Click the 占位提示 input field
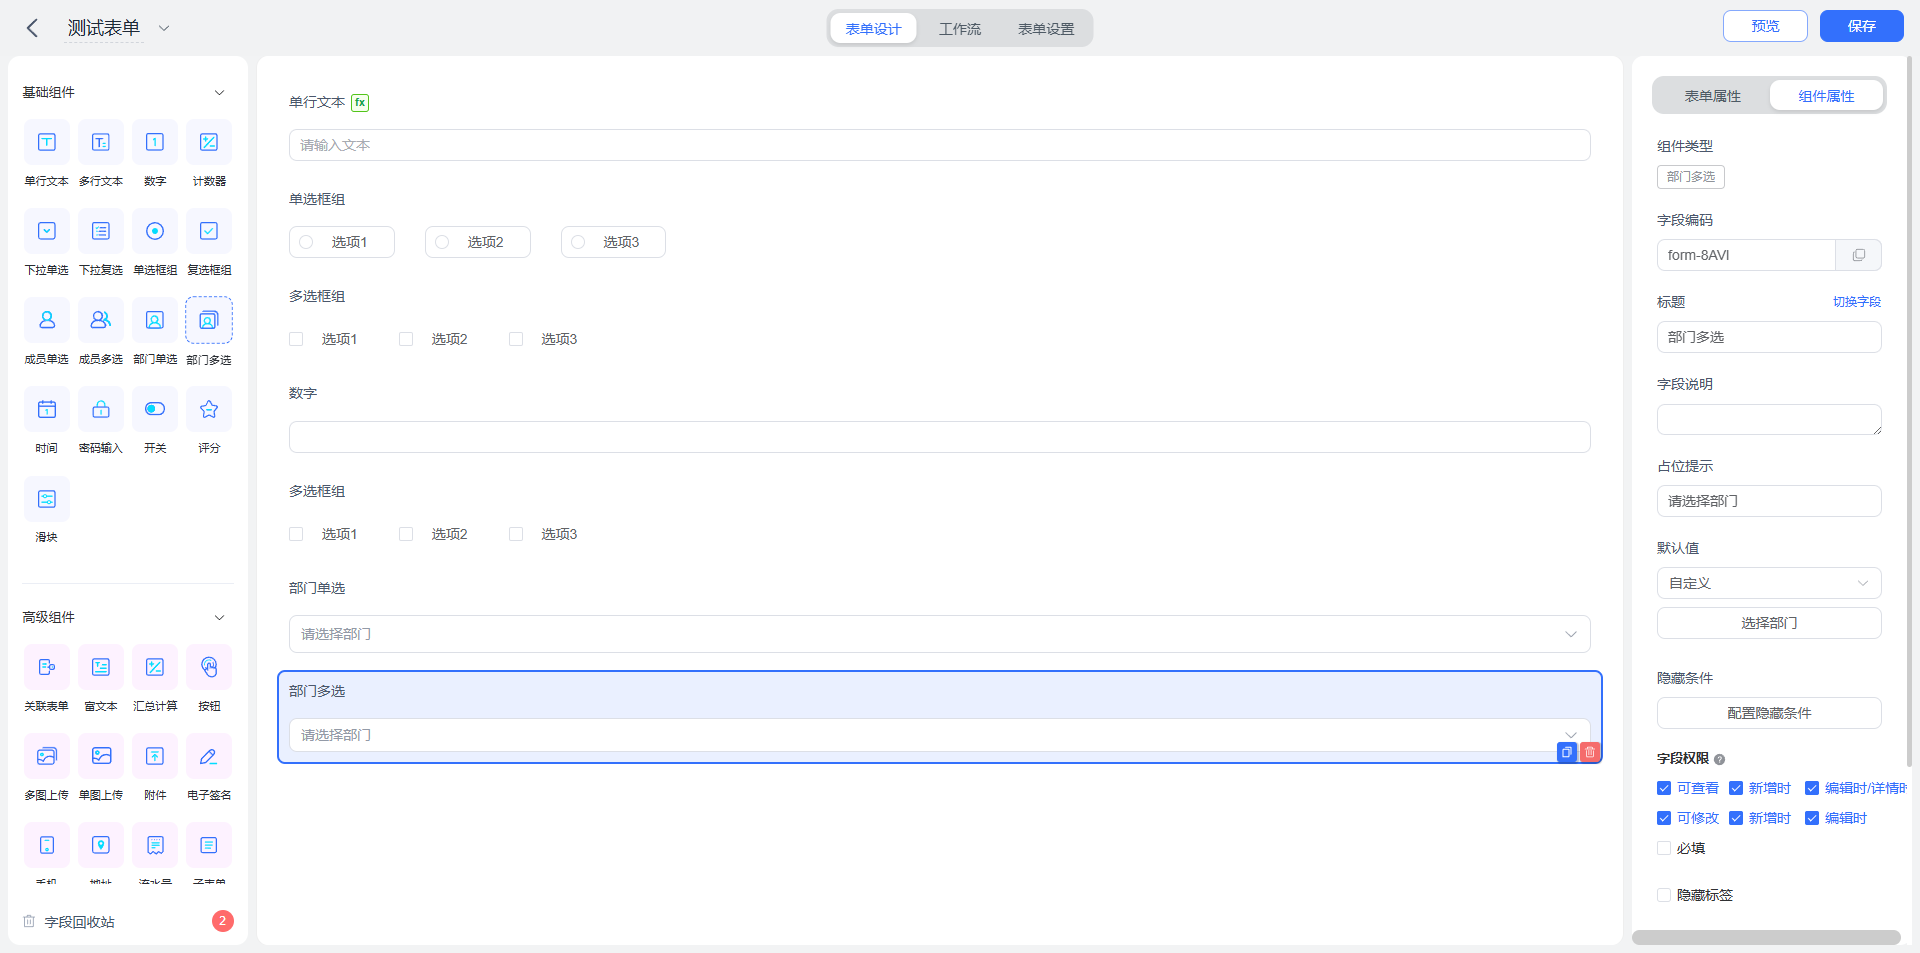Image resolution: width=1920 pixels, height=953 pixels. click(1769, 501)
